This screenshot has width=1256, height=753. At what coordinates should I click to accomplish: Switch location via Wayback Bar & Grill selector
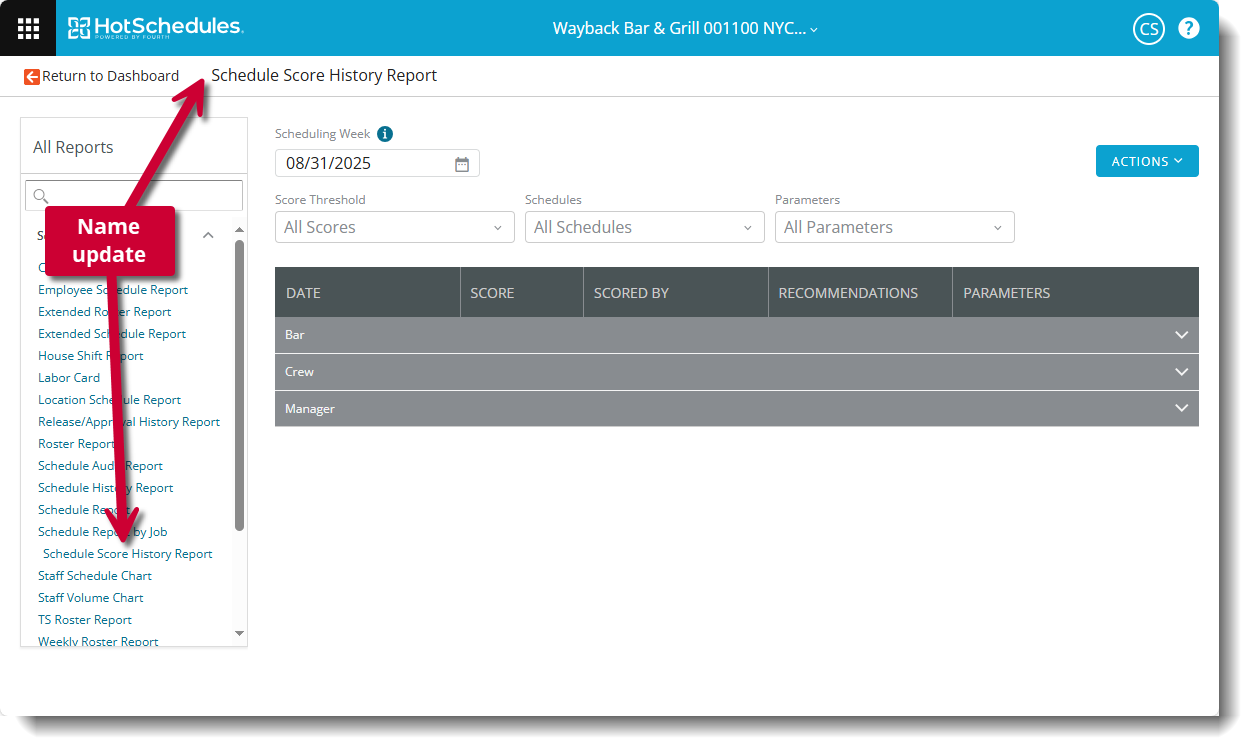(x=685, y=29)
